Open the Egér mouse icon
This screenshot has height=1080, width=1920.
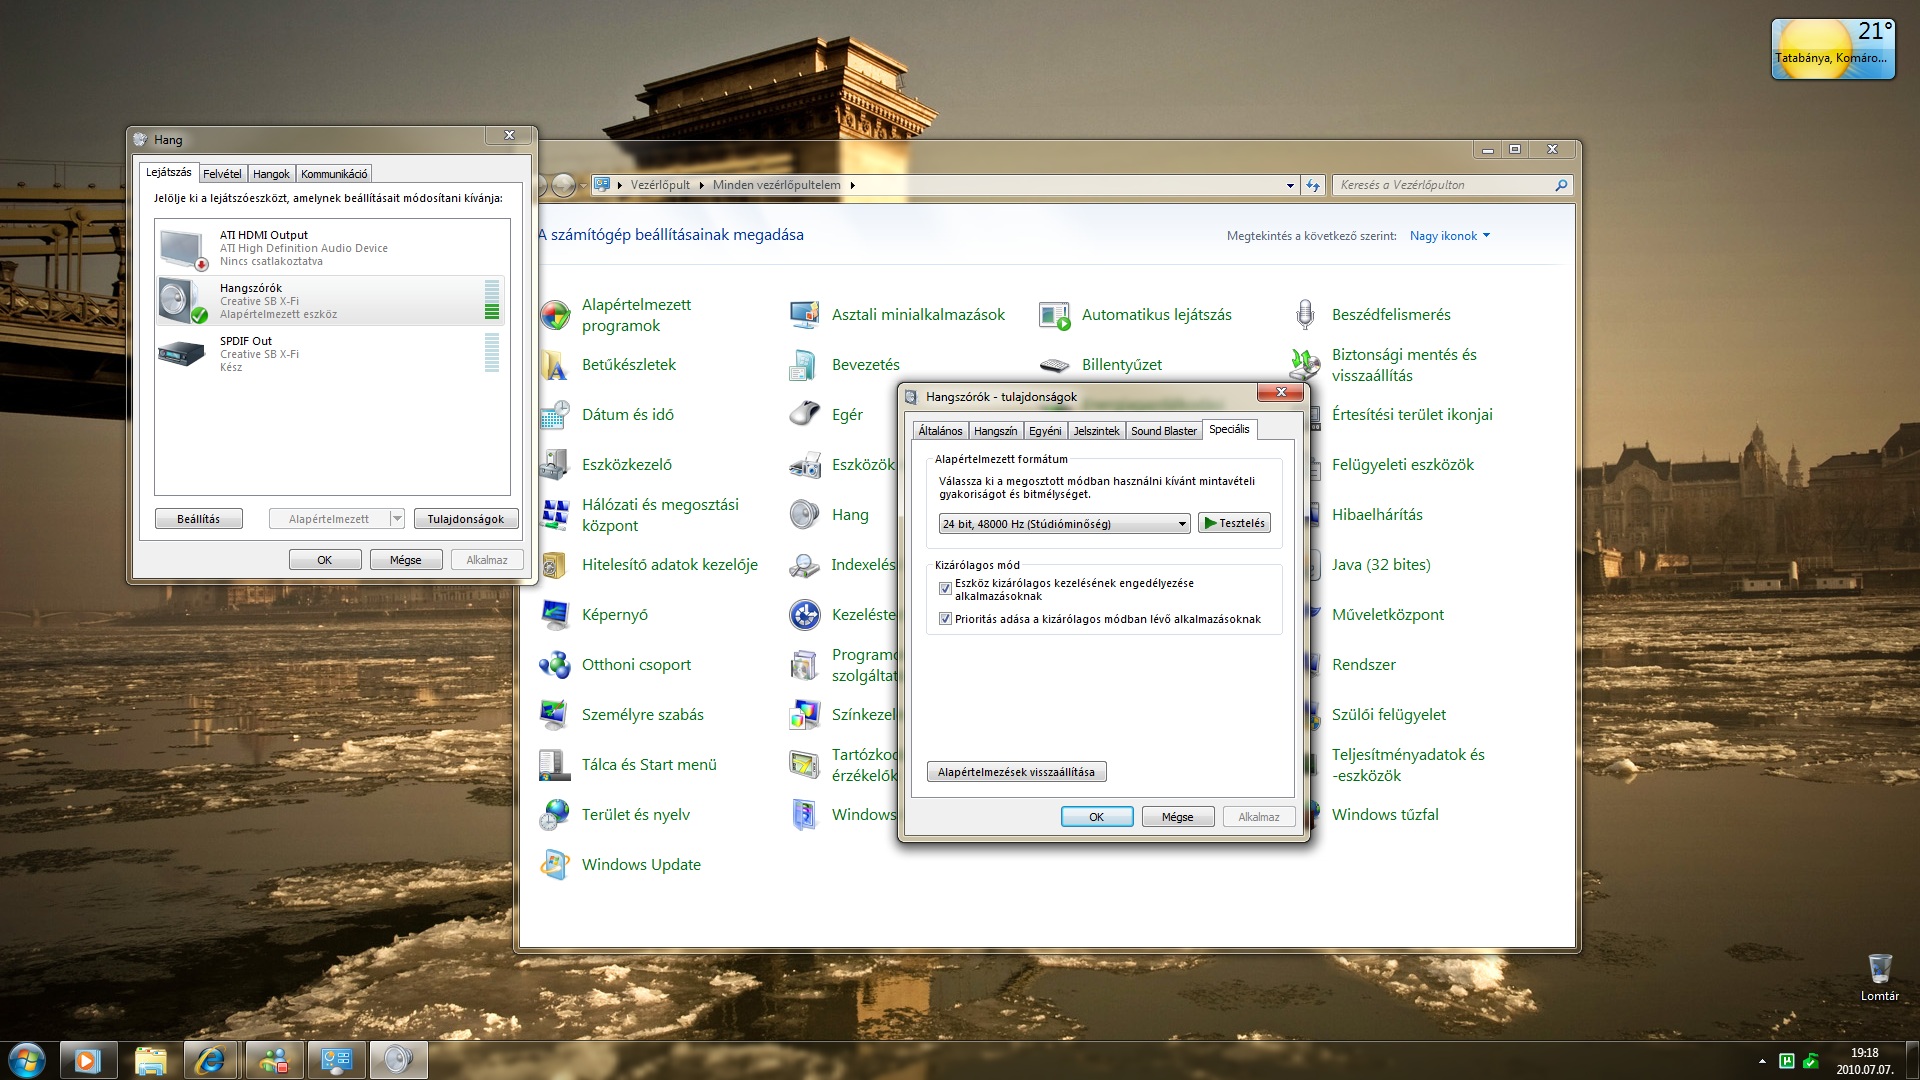(805, 414)
